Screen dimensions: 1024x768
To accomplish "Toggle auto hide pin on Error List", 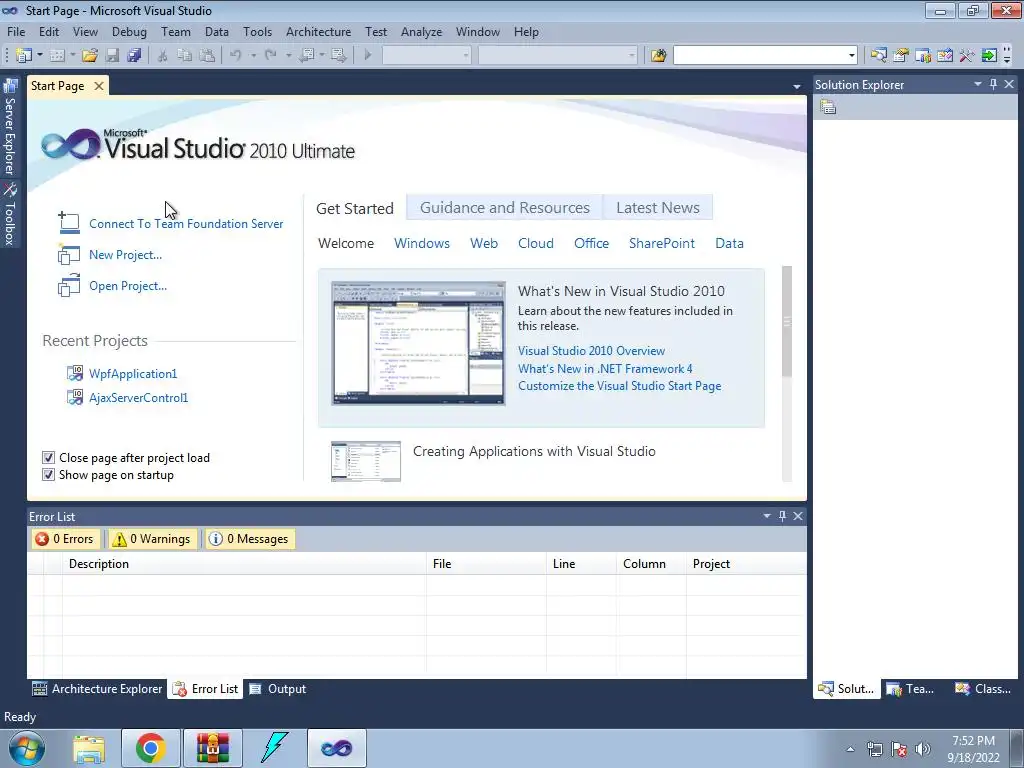I will click(x=782, y=516).
